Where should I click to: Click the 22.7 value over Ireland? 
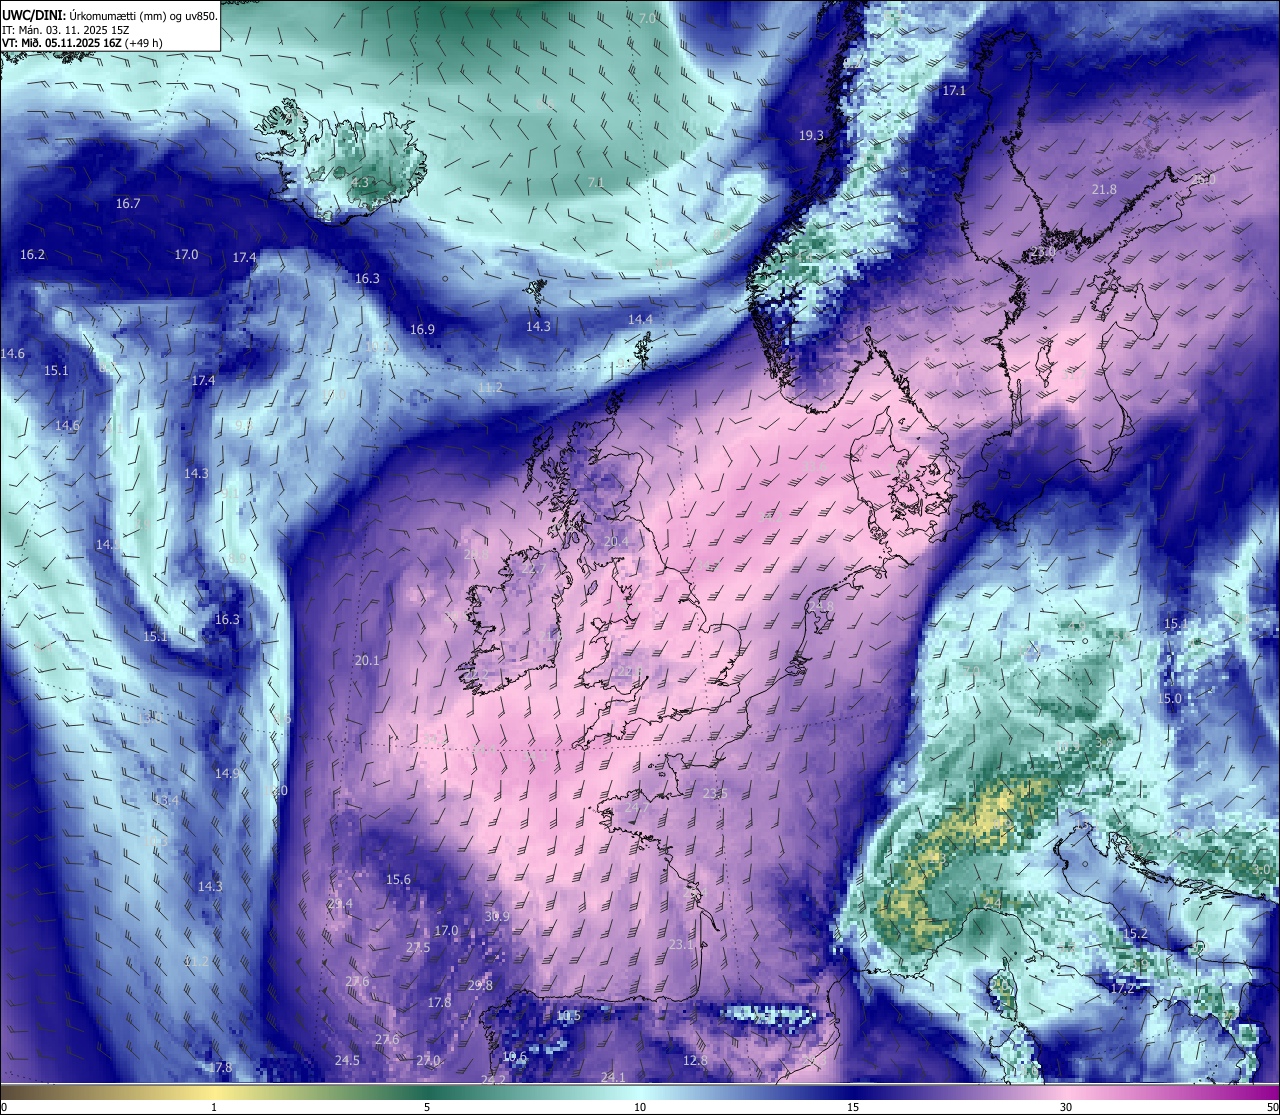[x=533, y=568]
